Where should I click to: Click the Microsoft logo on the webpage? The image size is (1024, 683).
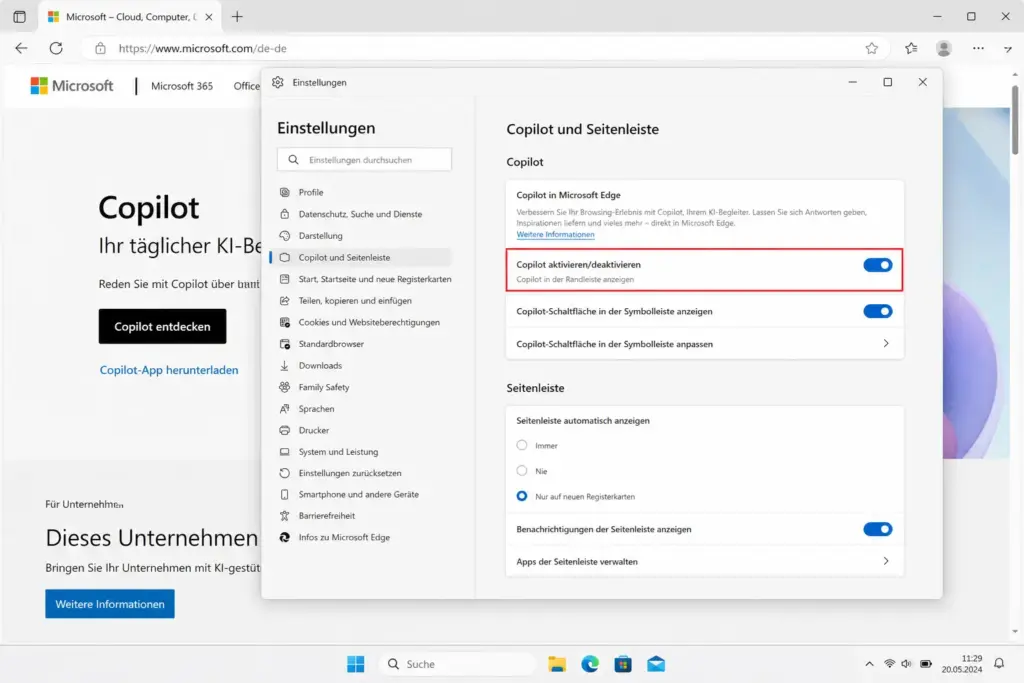72,86
